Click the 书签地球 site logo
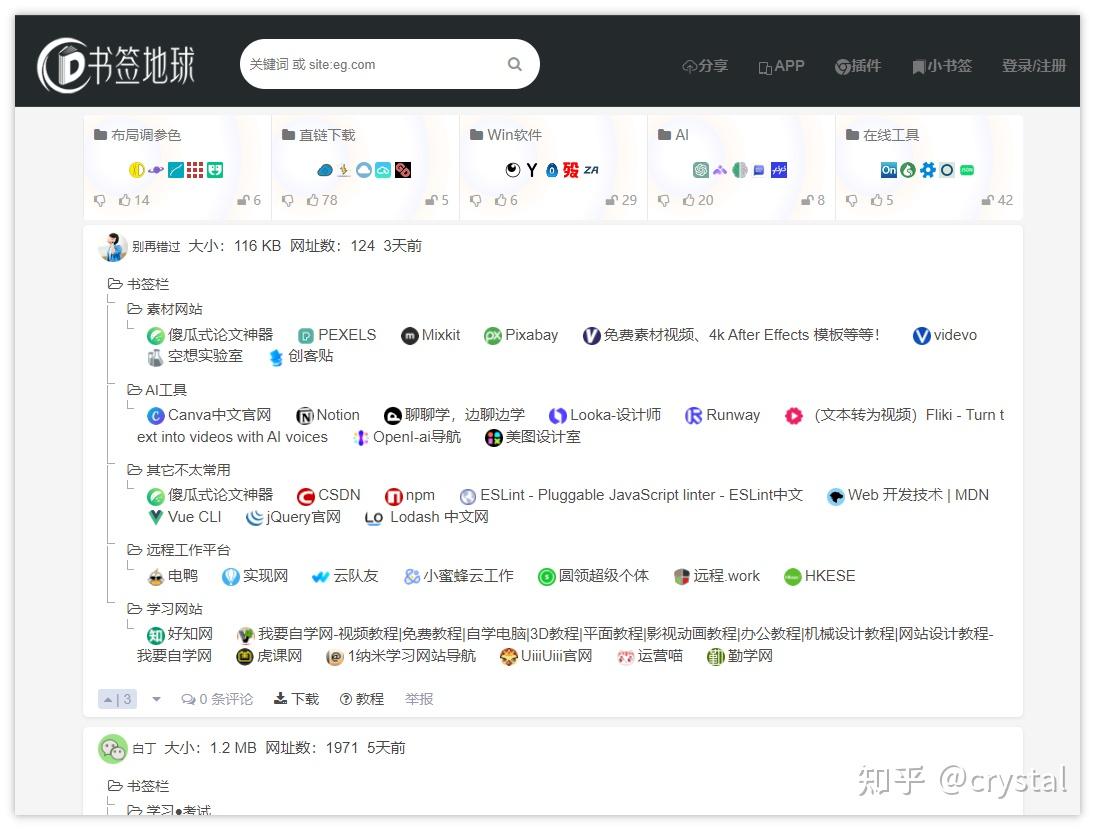The height and width of the screenshot is (830, 1095). (116, 66)
